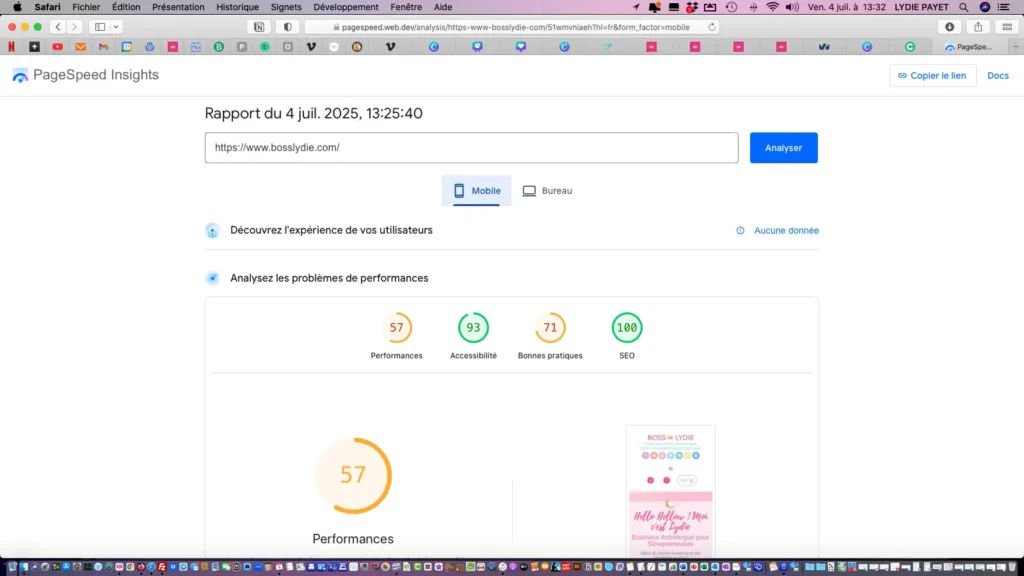The height and width of the screenshot is (576, 1024).
Task: Click the PageSpeed Insights logo
Action: click(85, 75)
